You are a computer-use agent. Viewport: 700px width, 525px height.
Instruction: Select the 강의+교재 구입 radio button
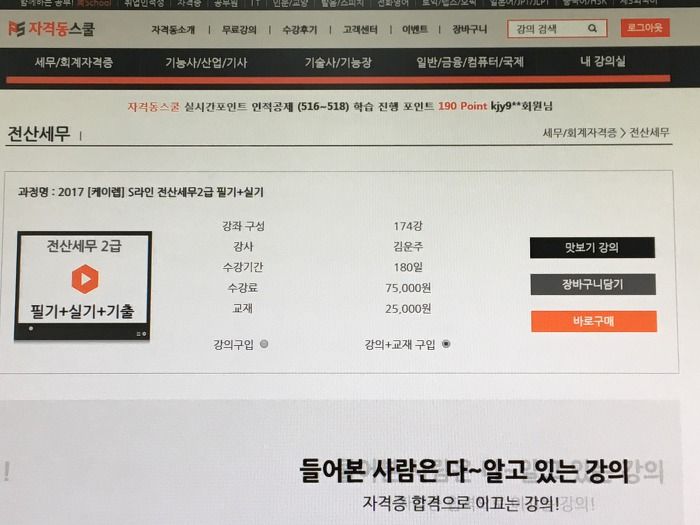click(446, 344)
